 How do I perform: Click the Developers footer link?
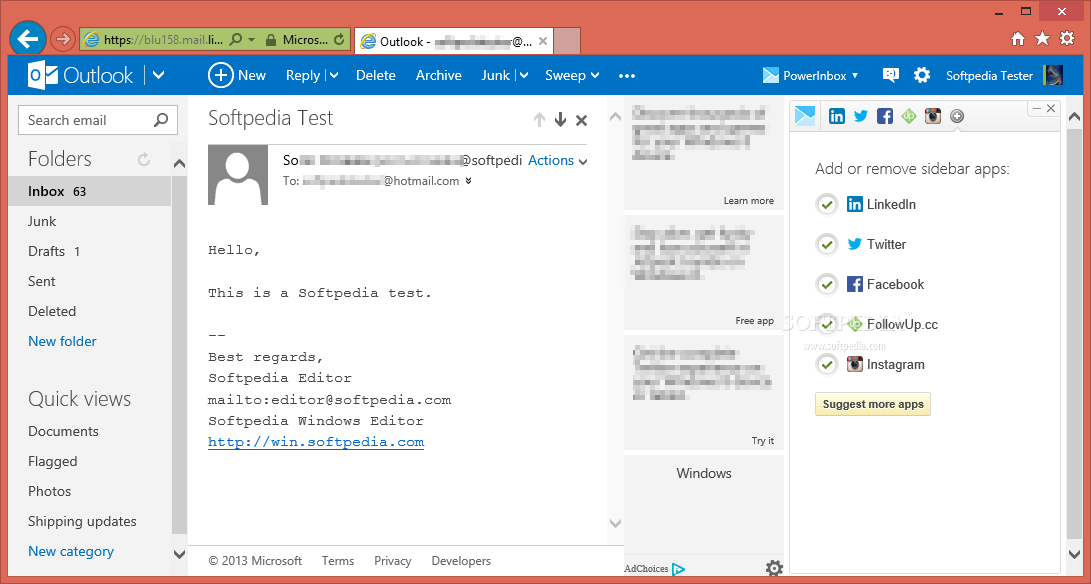(x=461, y=561)
